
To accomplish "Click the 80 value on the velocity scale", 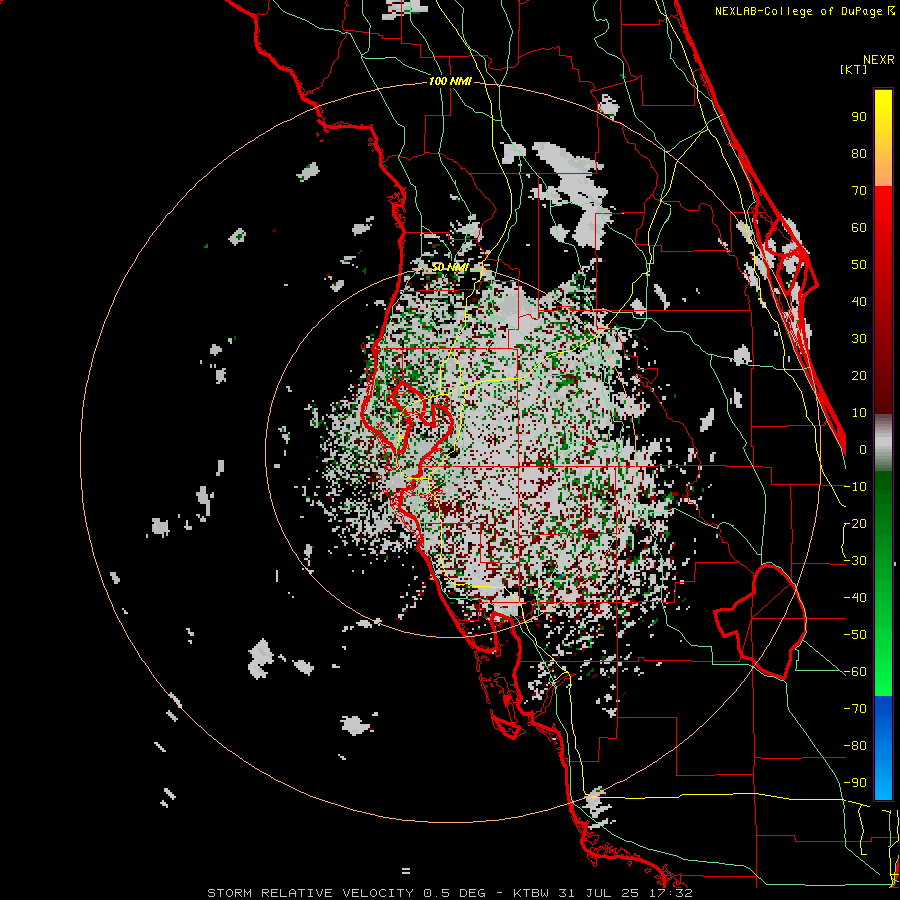I will click(859, 154).
